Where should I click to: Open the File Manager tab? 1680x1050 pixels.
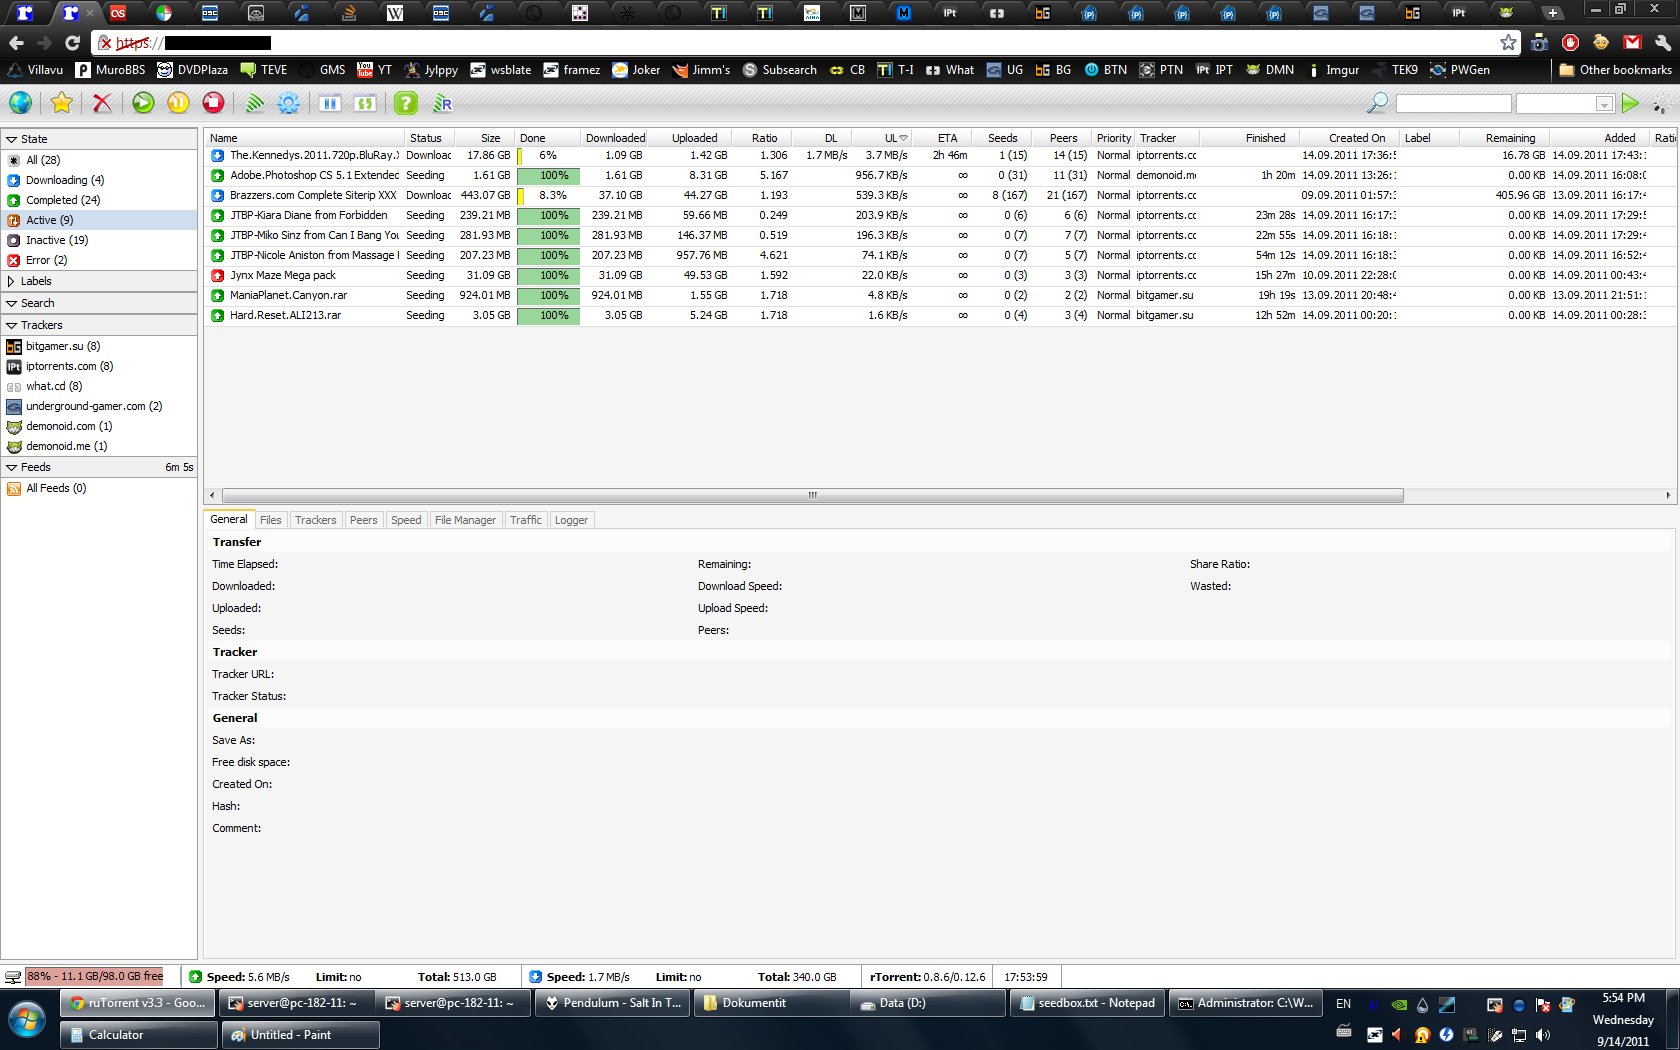[465, 520]
